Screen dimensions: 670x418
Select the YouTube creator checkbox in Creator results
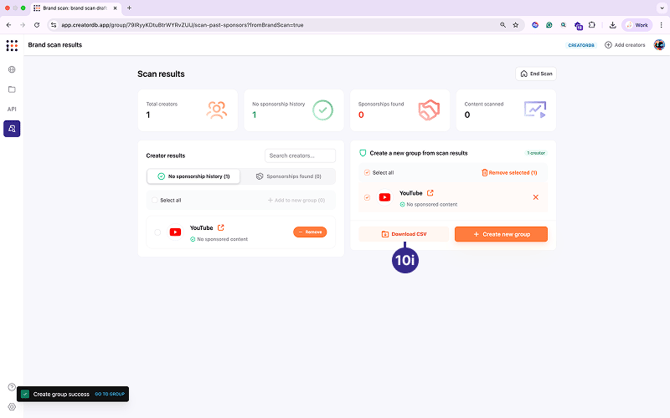[158, 232]
